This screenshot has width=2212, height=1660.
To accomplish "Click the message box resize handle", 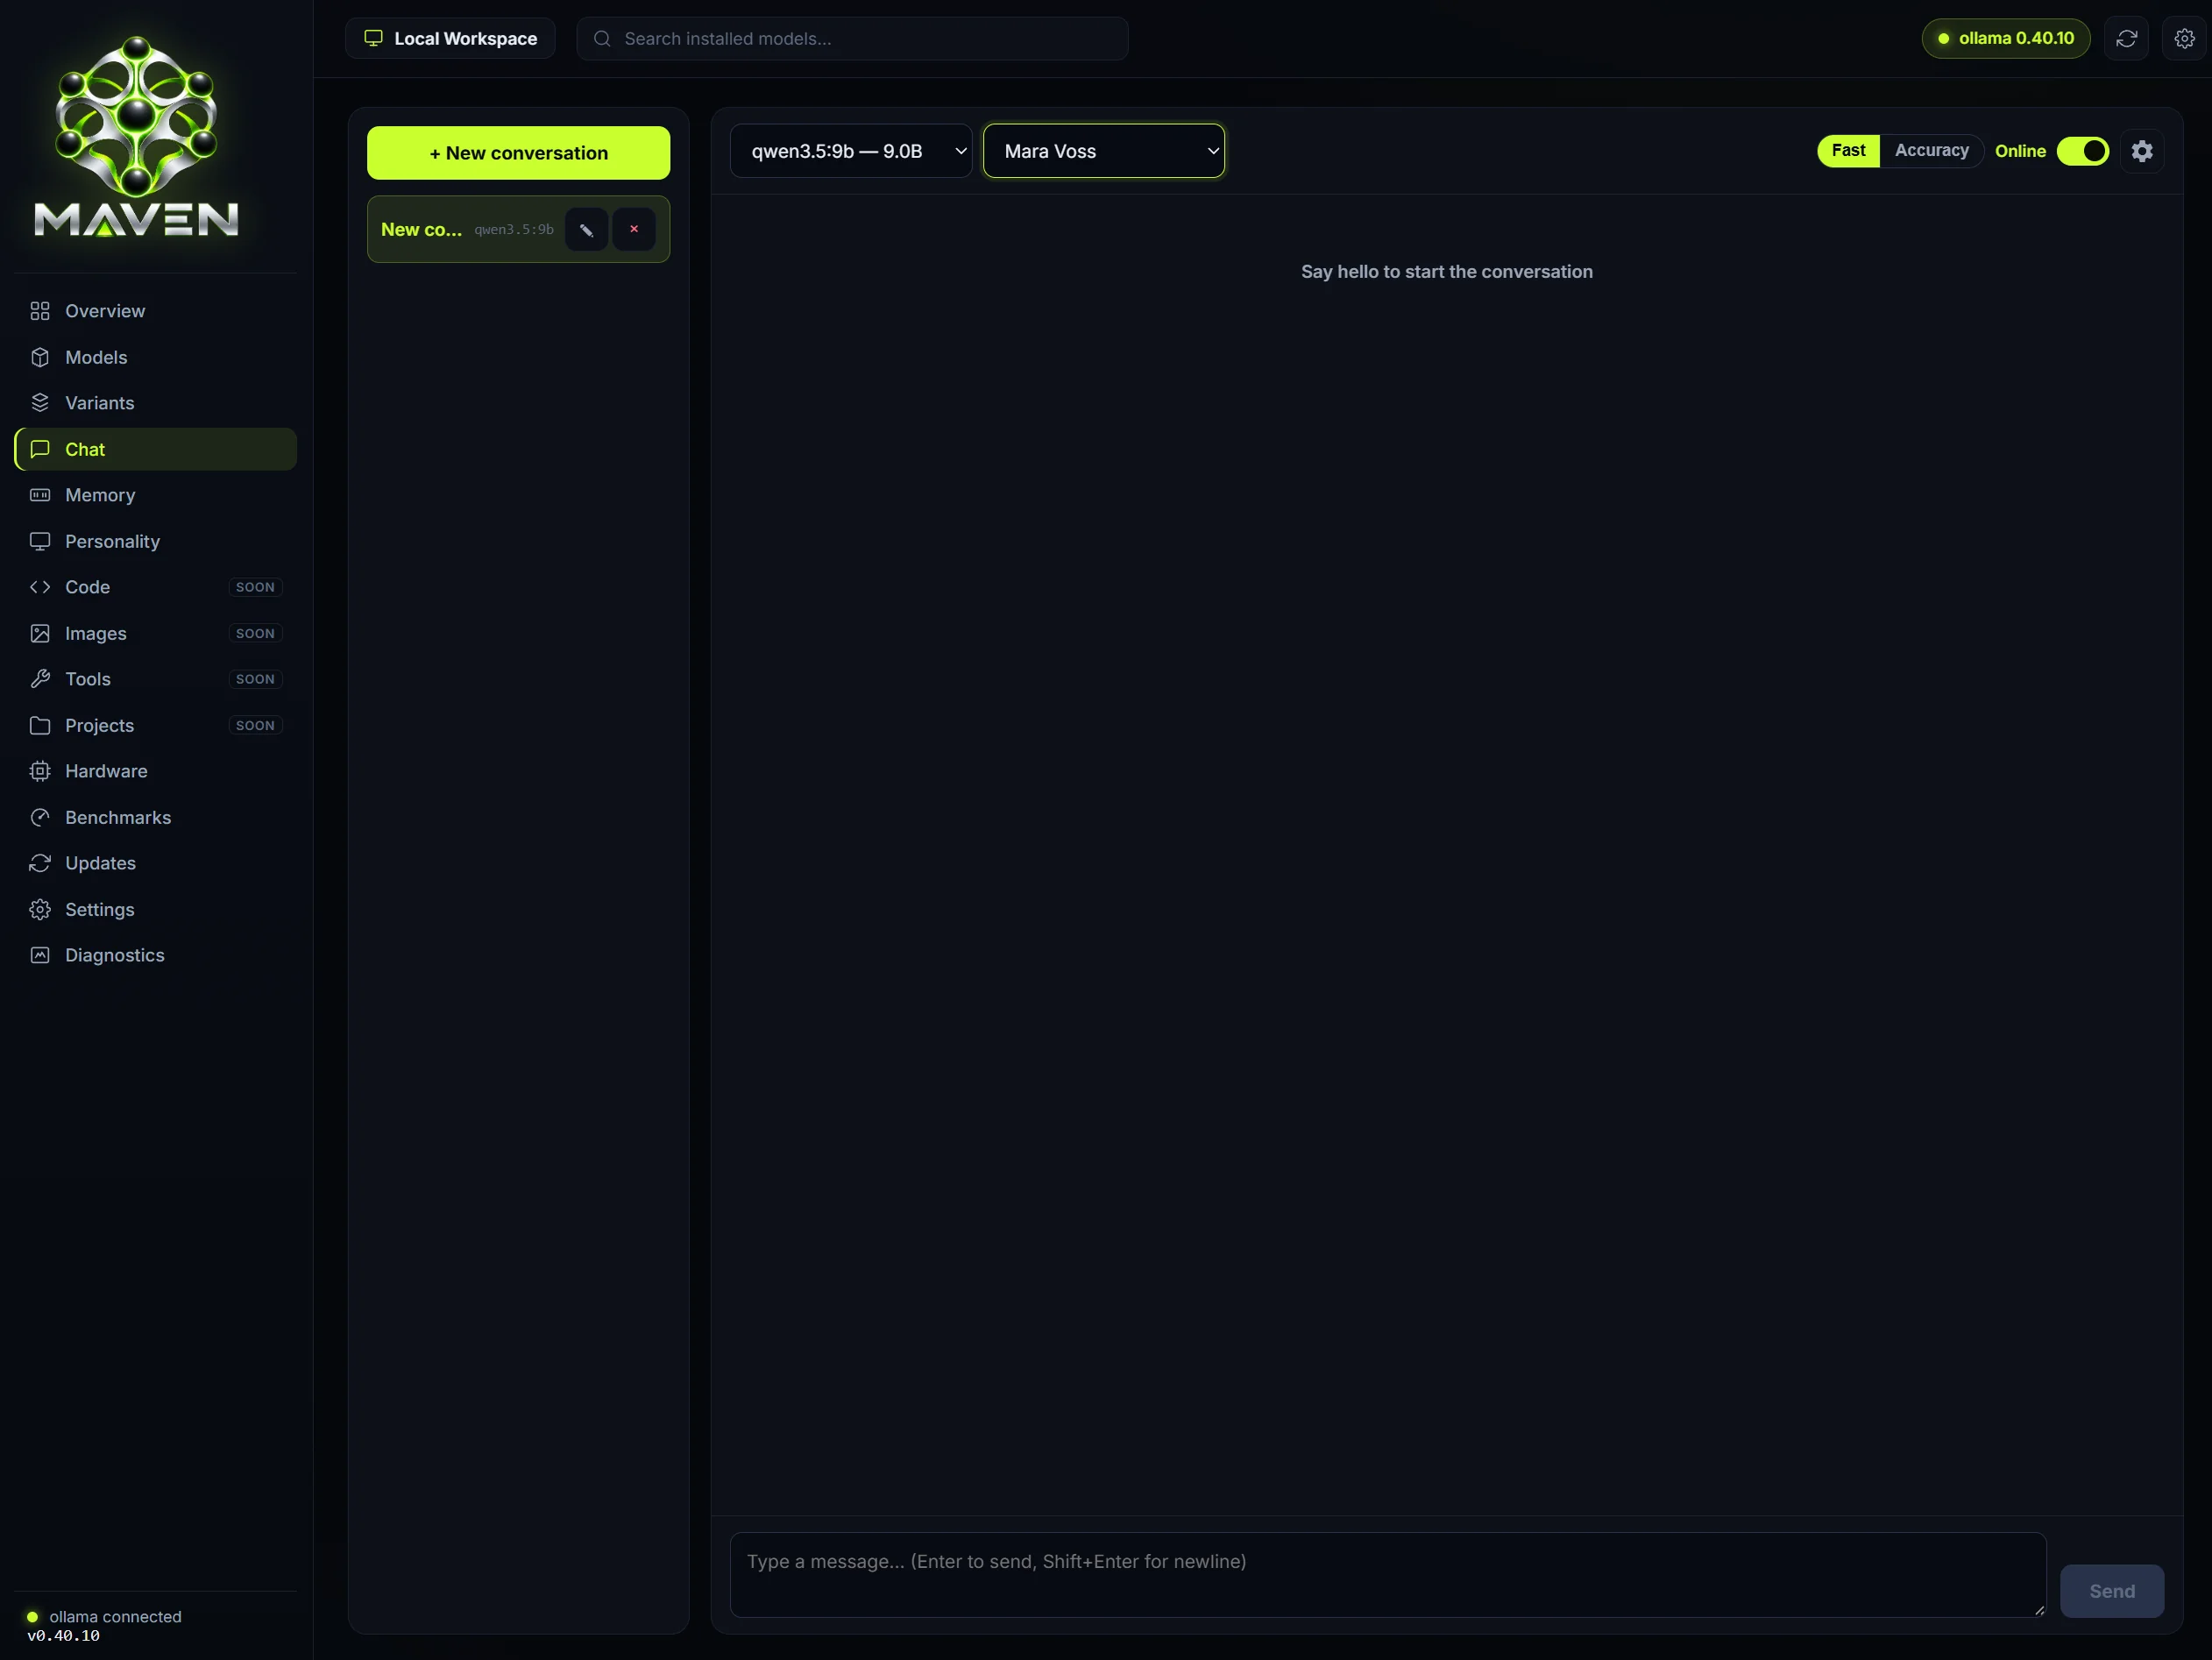I will [x=2039, y=1609].
